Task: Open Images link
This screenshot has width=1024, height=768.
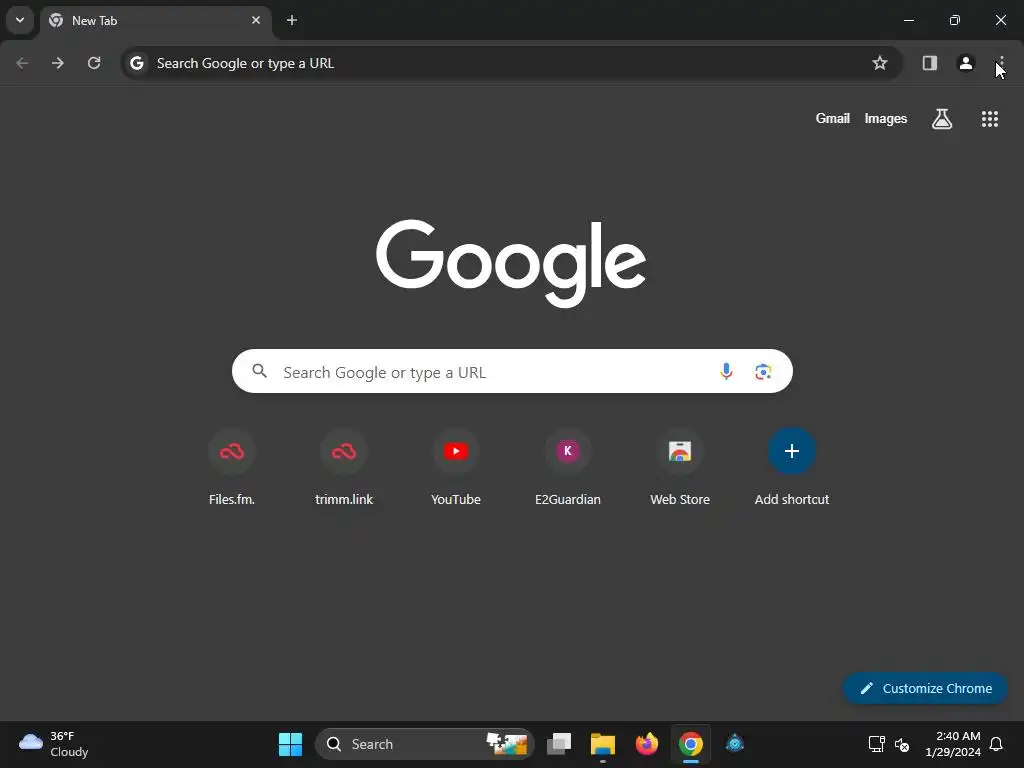Action: (x=886, y=118)
